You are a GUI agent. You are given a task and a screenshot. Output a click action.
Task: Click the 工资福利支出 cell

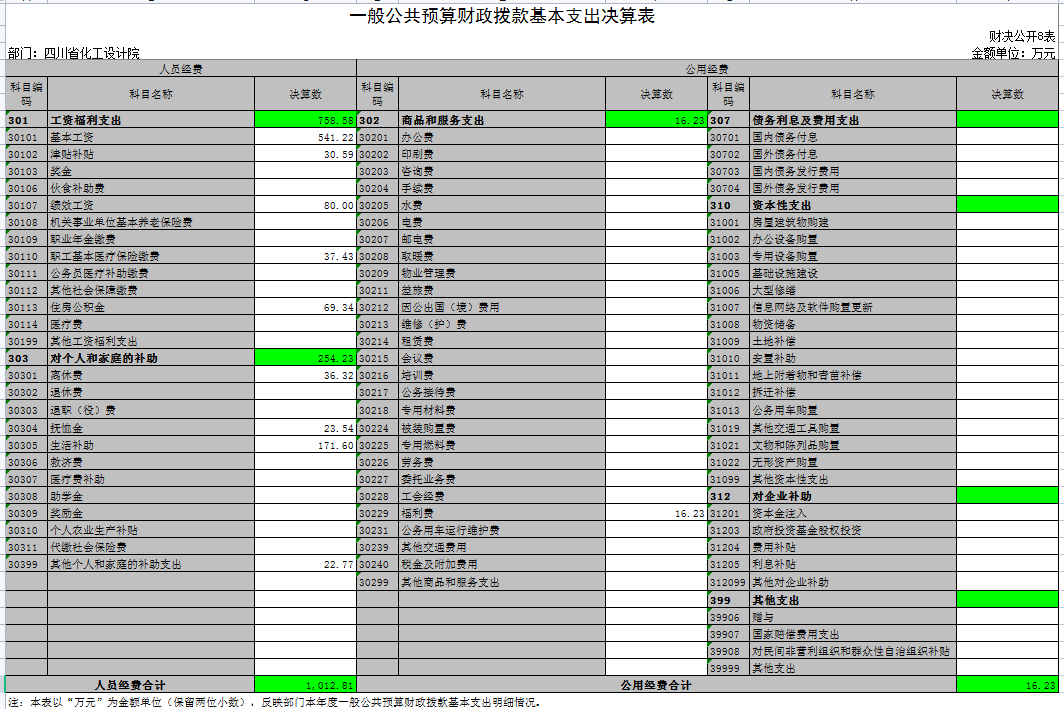[x=151, y=120]
